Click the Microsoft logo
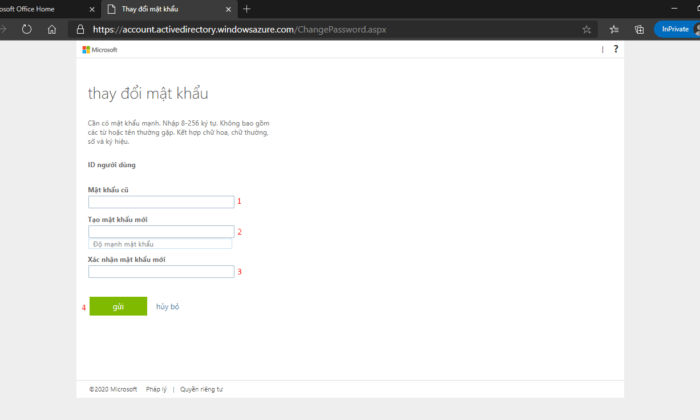The image size is (700, 420). pyautogui.click(x=100, y=50)
